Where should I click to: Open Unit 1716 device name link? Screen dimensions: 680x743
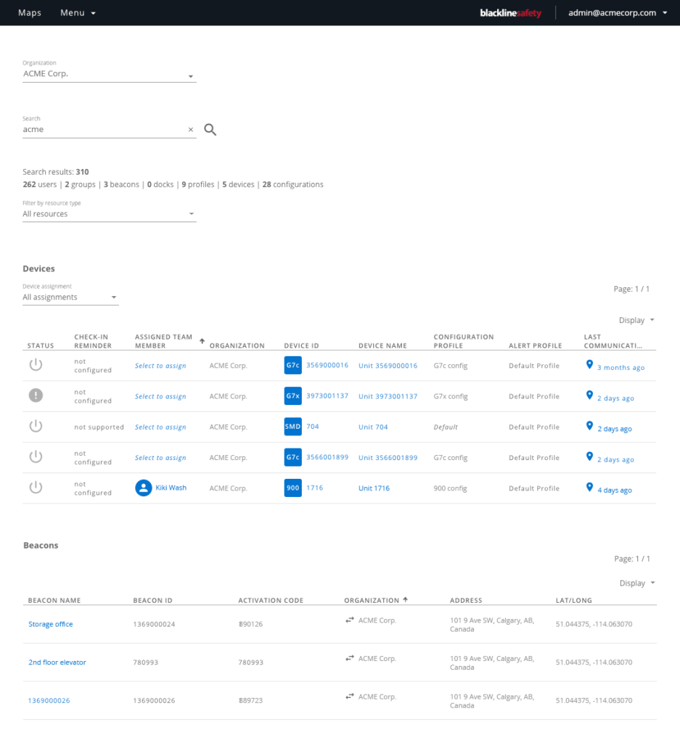[374, 488]
